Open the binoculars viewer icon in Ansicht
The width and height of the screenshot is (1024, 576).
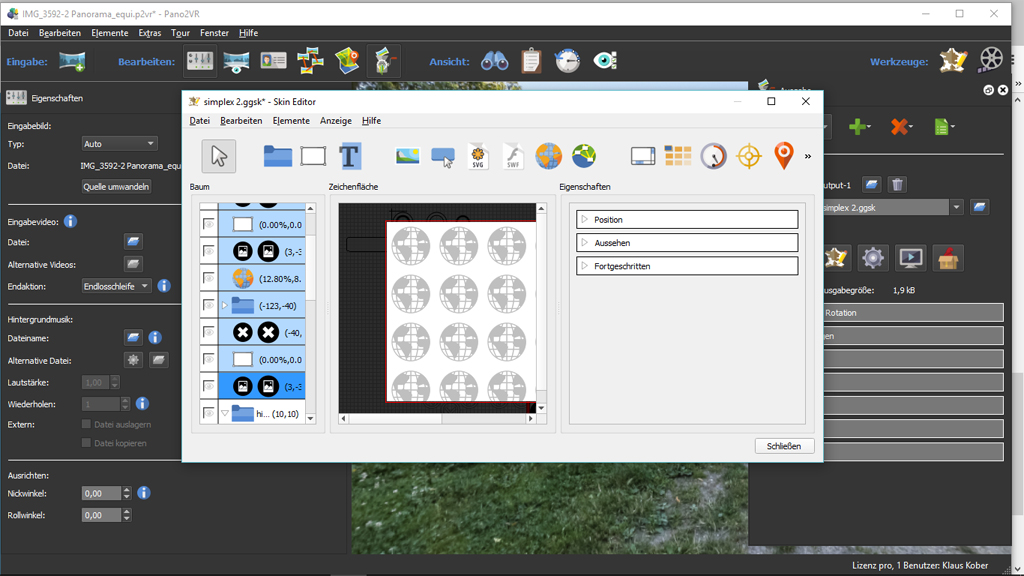coord(495,61)
